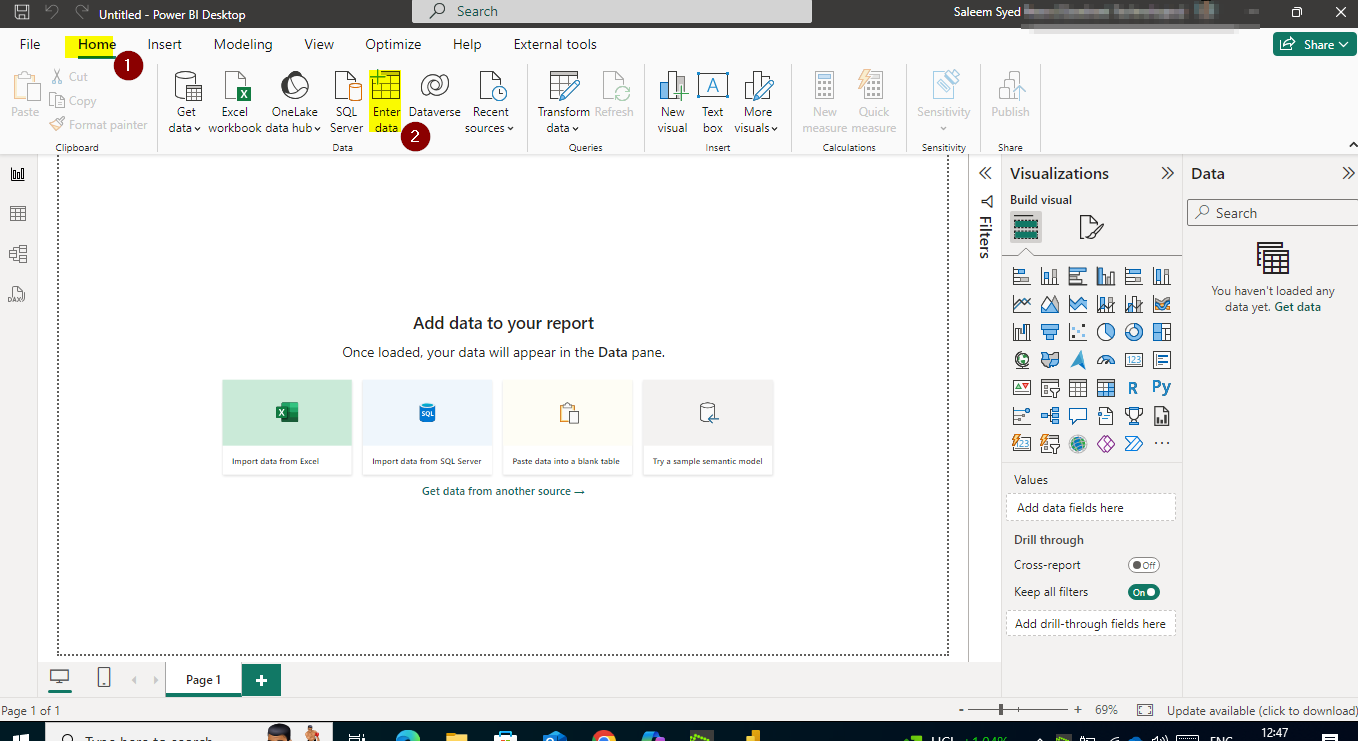Select the Waterfall chart visual
The image size is (1358, 741).
click(1021, 332)
